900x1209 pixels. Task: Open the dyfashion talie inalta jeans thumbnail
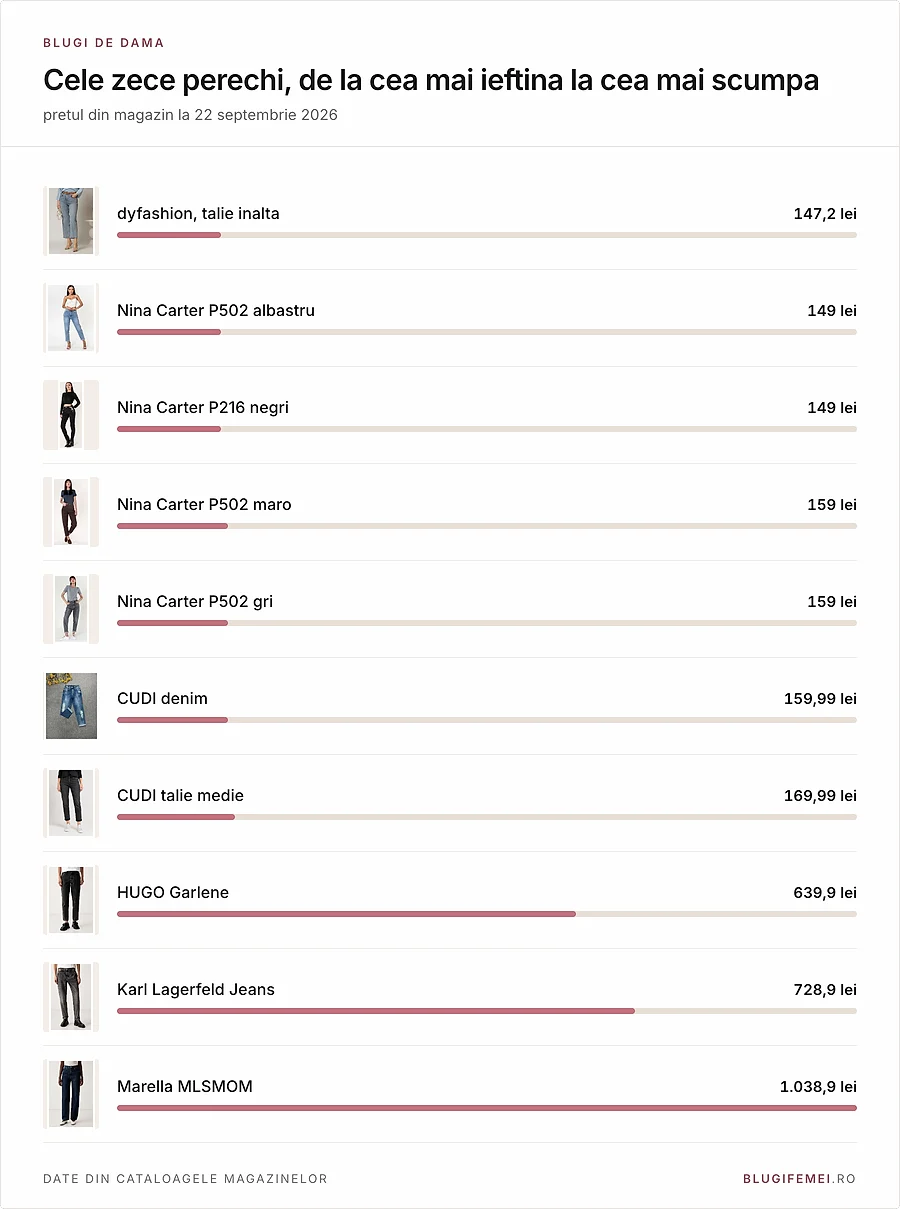pyautogui.click(x=71, y=221)
